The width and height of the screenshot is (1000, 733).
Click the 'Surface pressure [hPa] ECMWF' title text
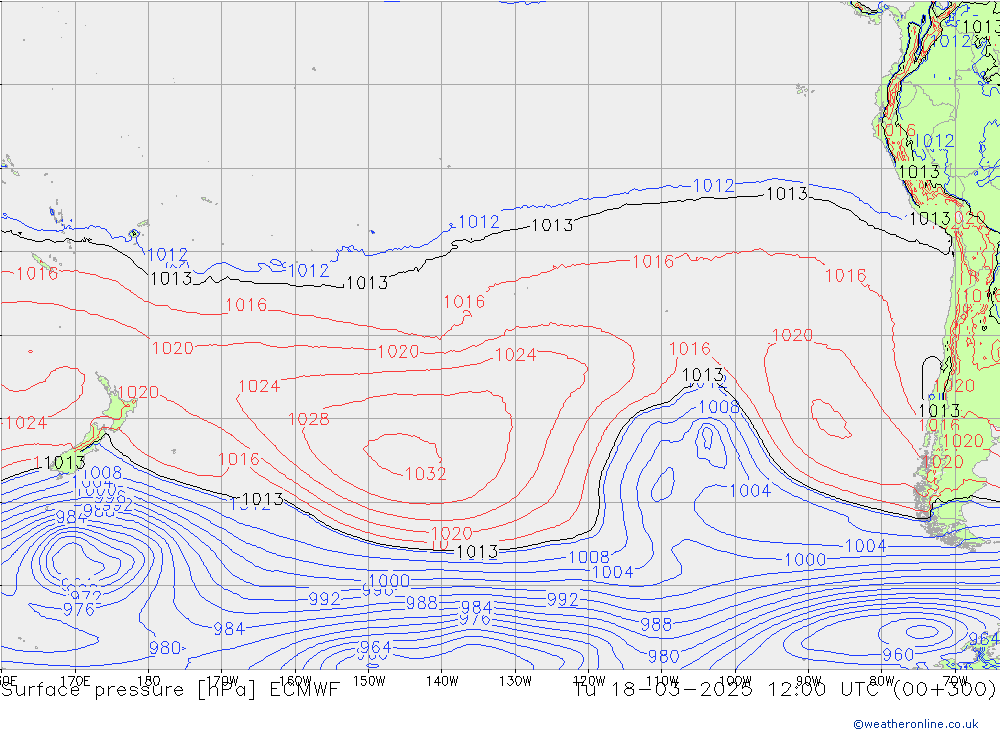[170, 690]
